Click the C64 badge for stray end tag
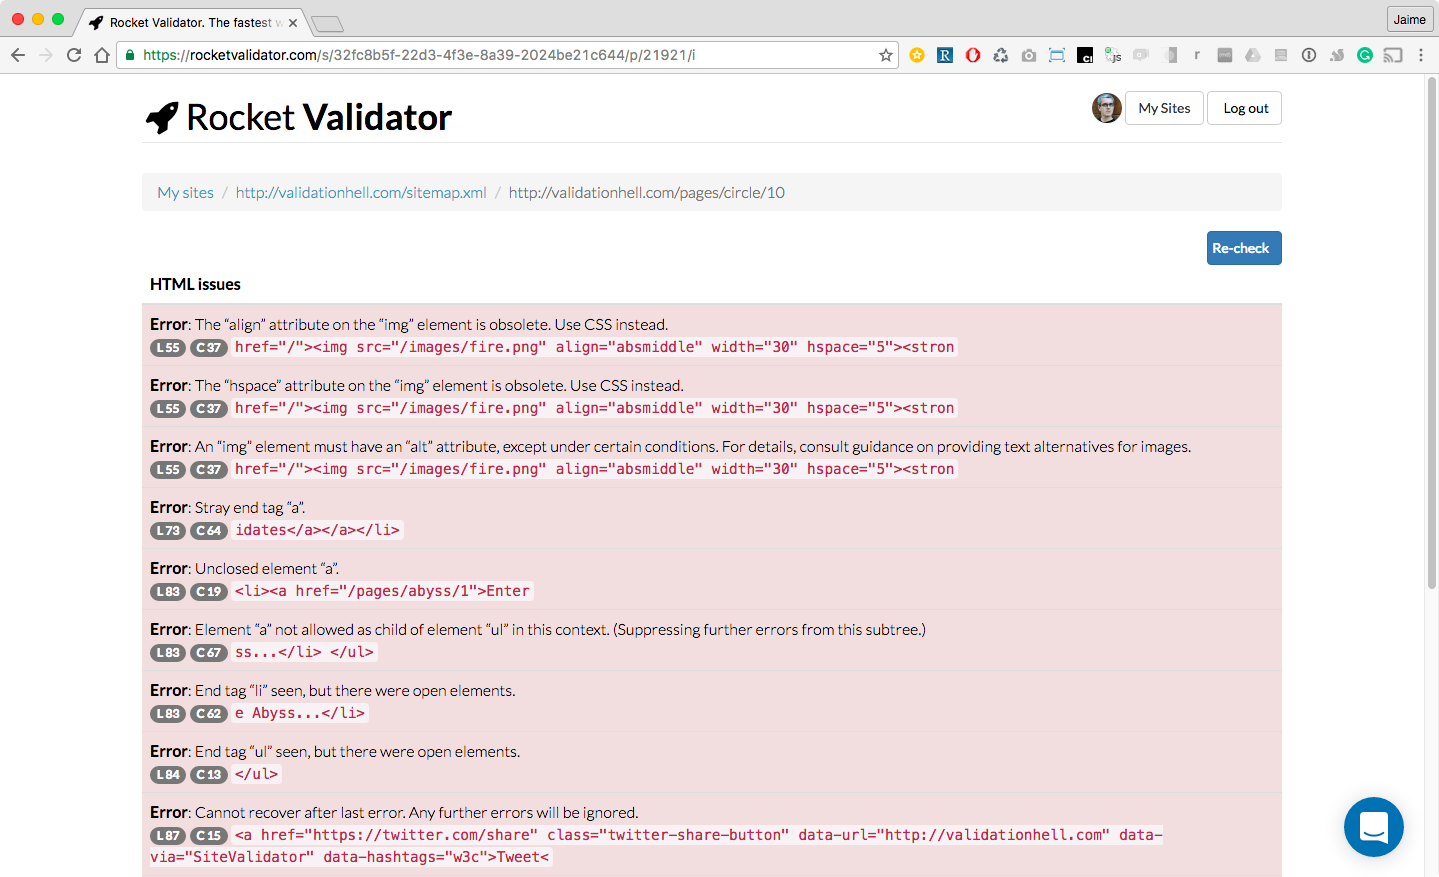 pyautogui.click(x=209, y=531)
